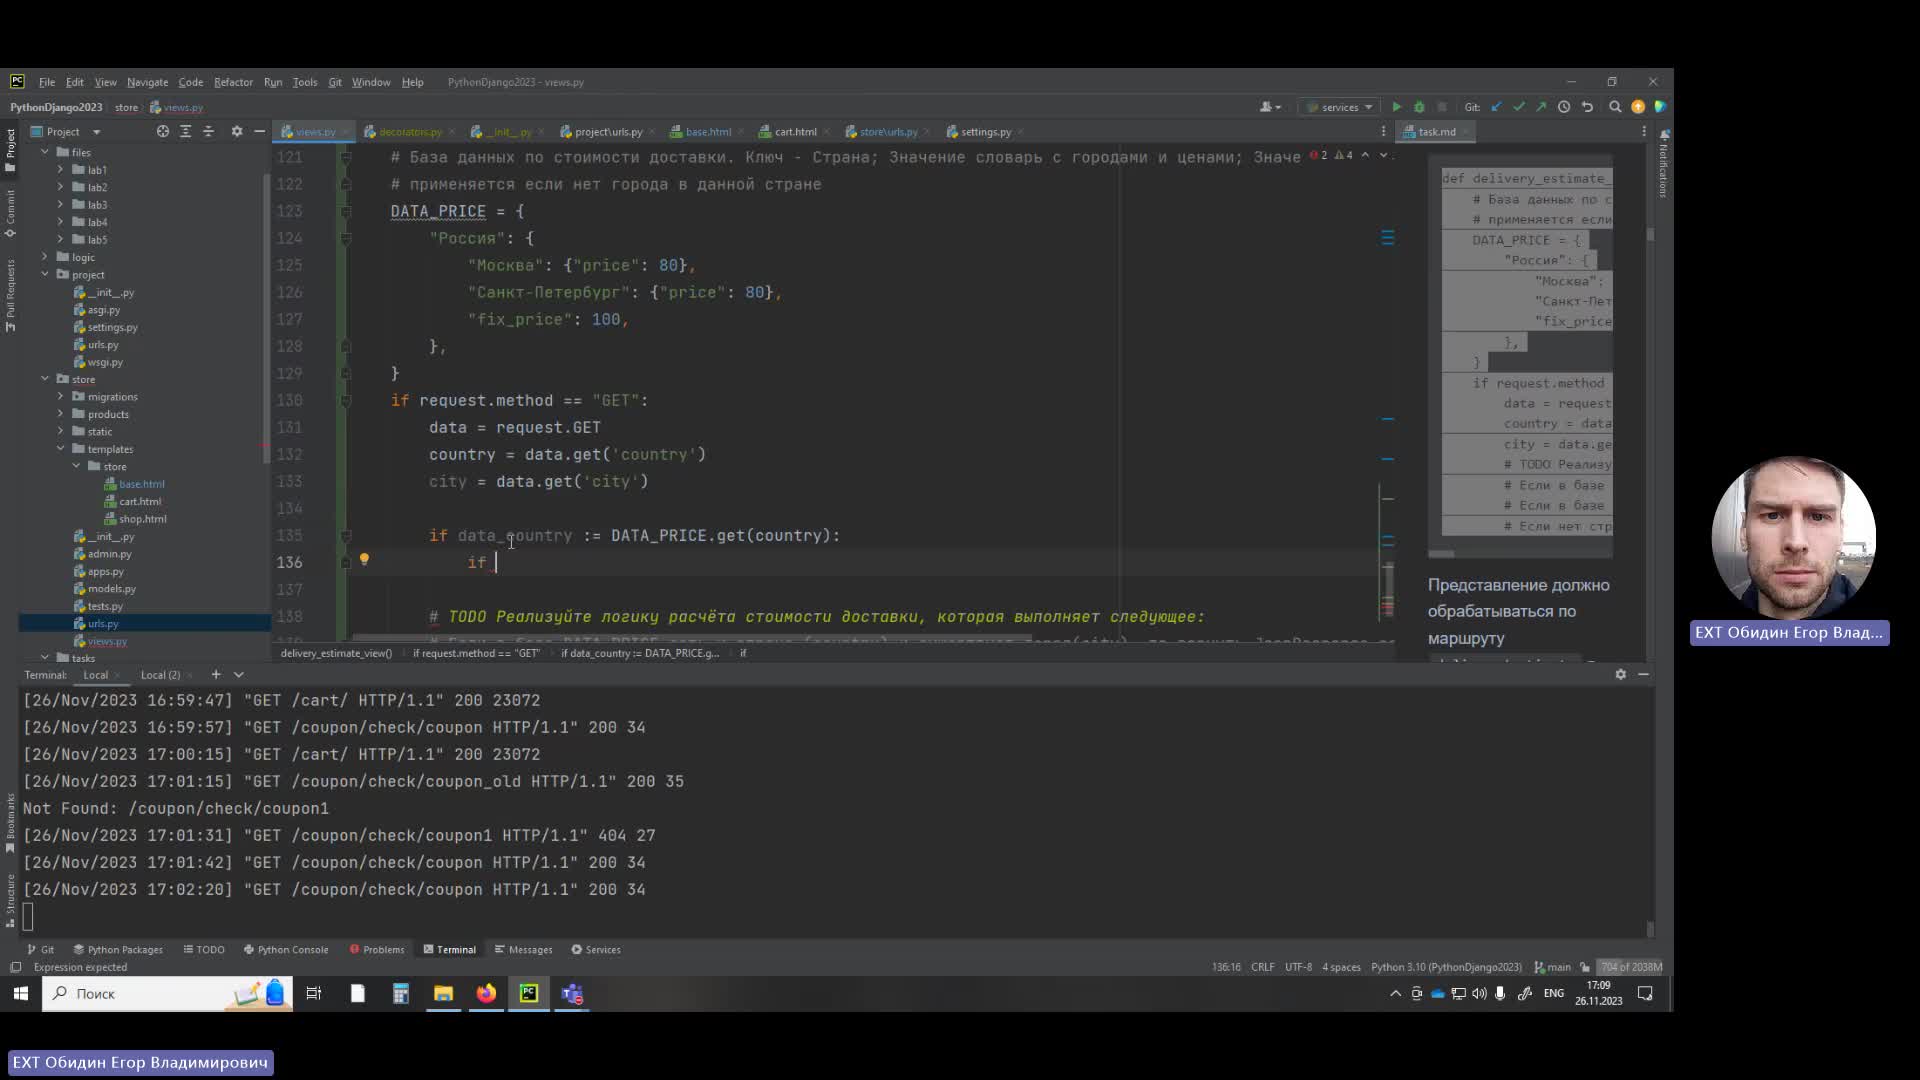Click the Git rollback icon
Screen dimensions: 1920x1080
(1587, 107)
